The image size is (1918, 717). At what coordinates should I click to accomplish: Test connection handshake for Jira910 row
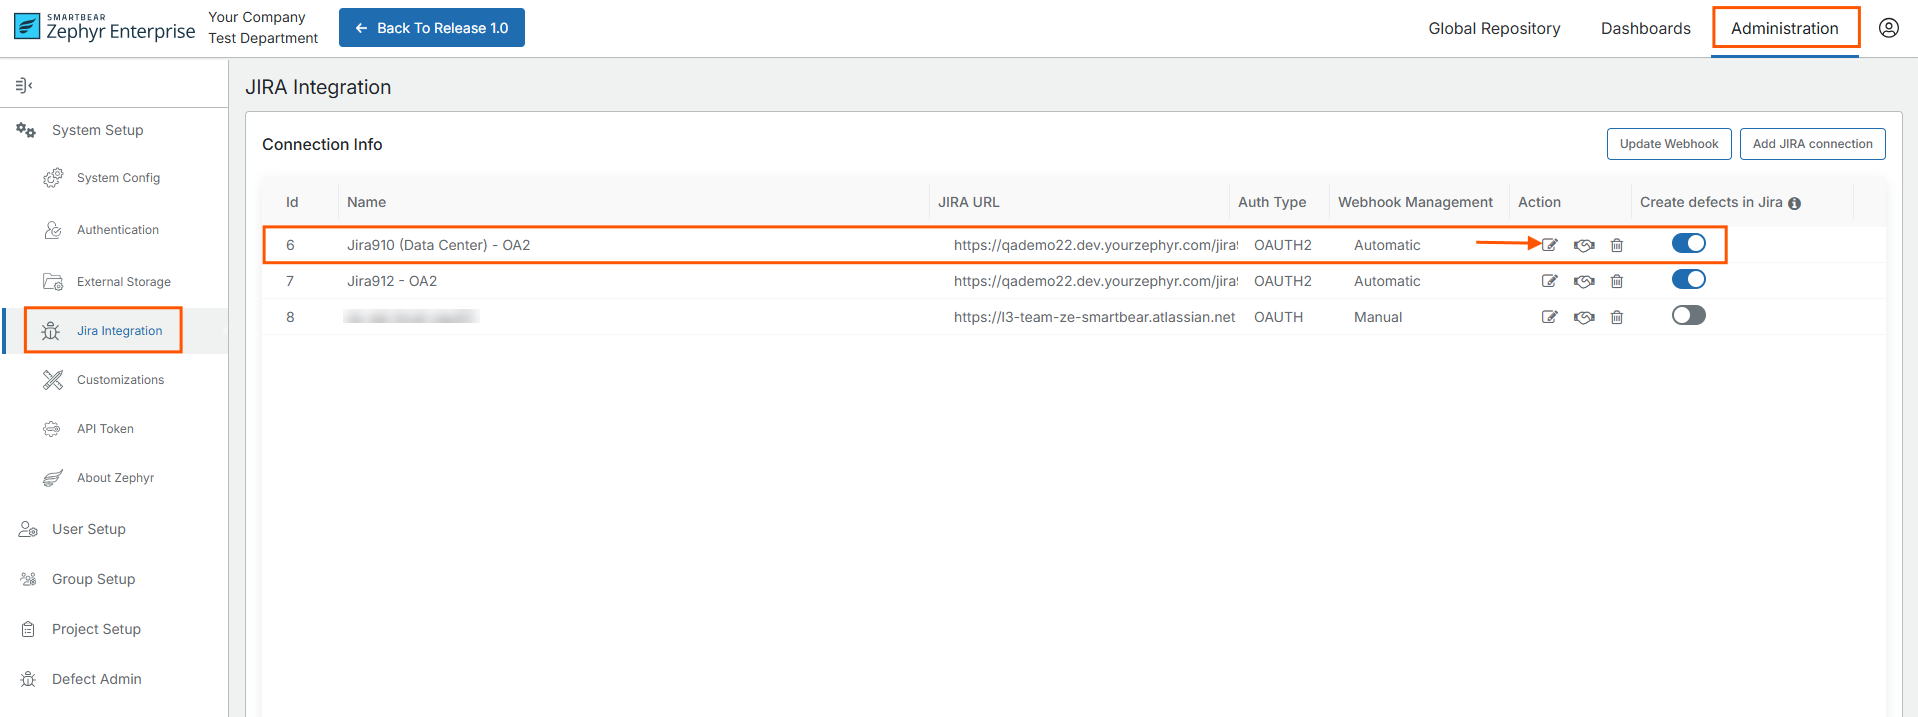point(1584,245)
